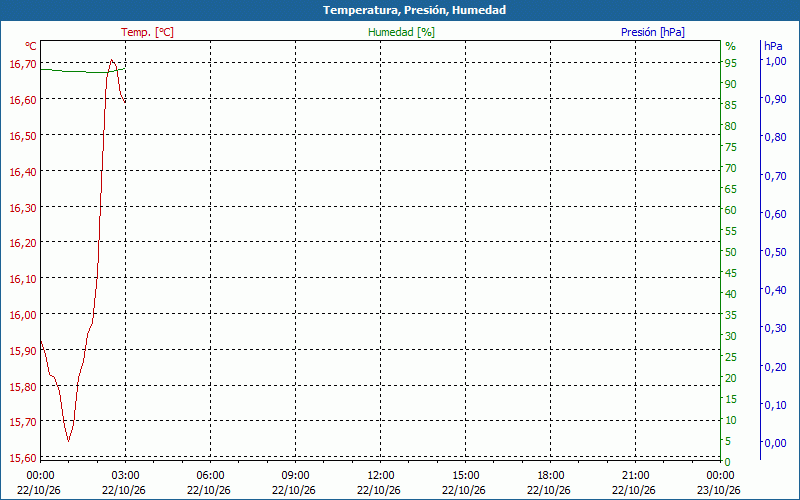Viewport: 800px width, 500px height.
Task: Click the 15,60 temperature axis value
Action: tap(23, 458)
